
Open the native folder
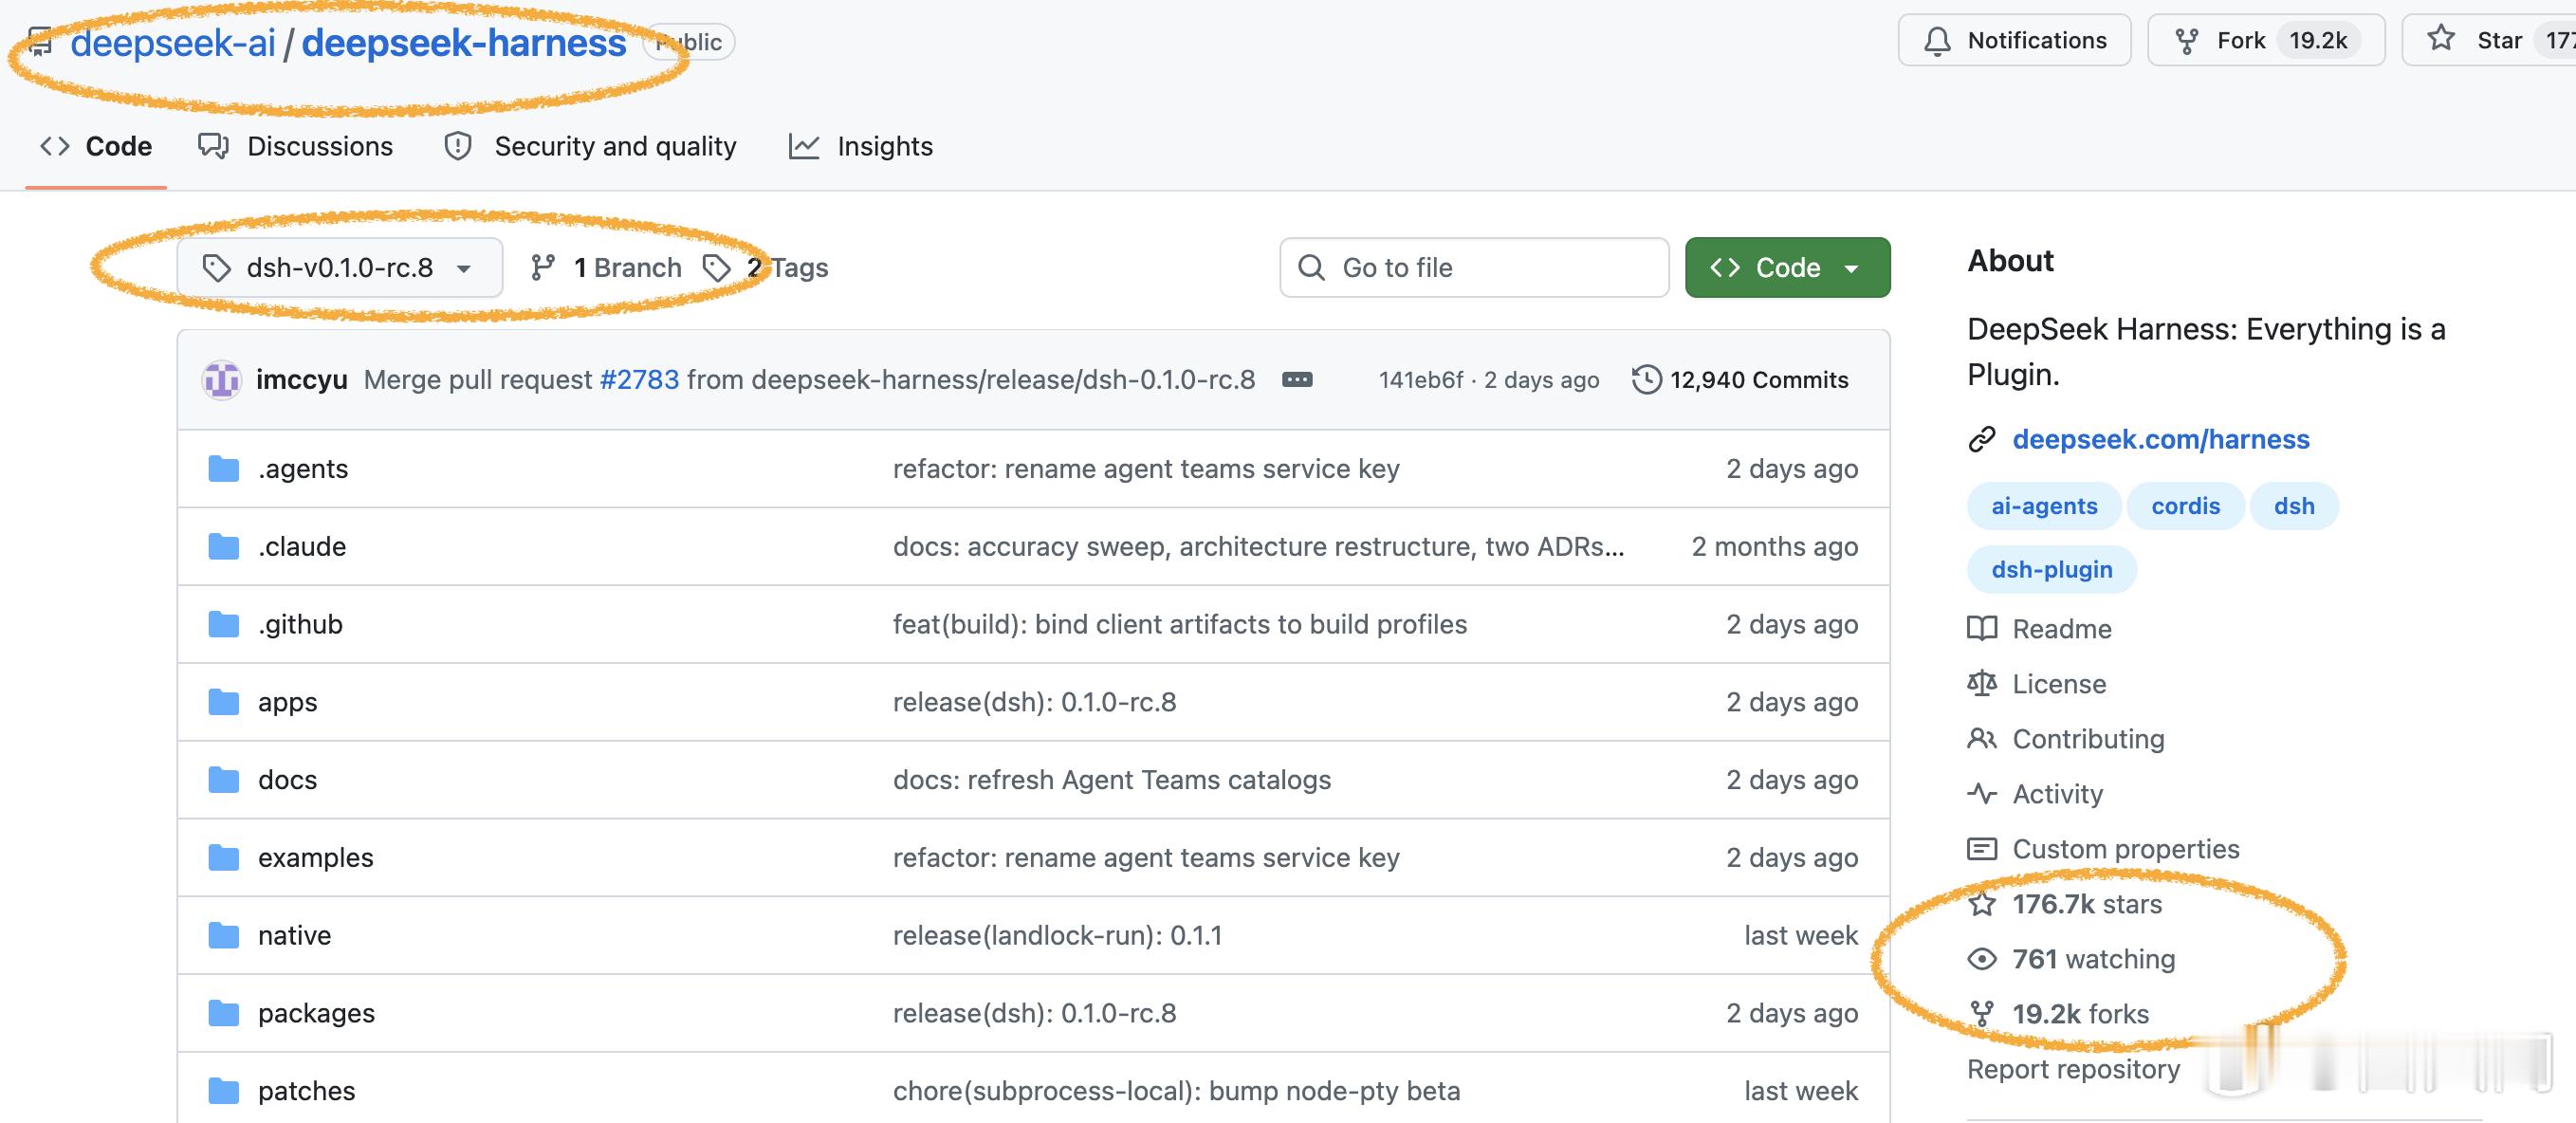coord(294,936)
